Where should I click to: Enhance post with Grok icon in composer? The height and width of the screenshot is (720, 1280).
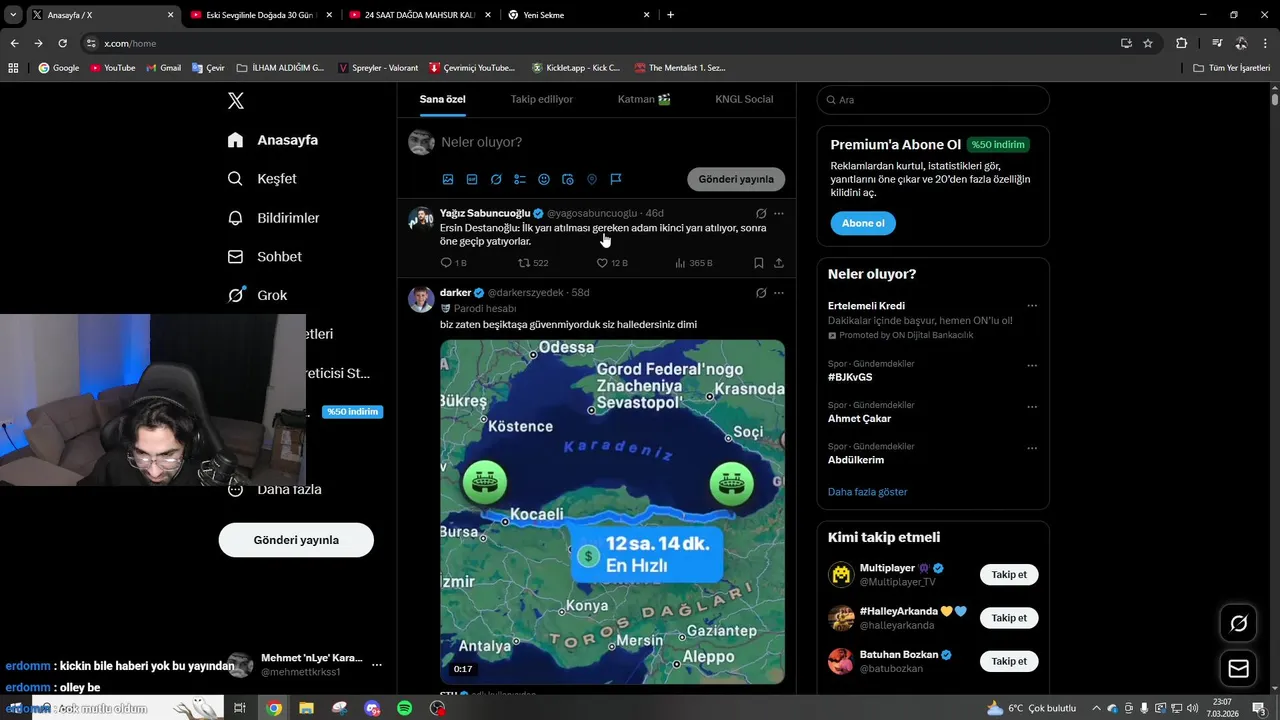tap(496, 179)
